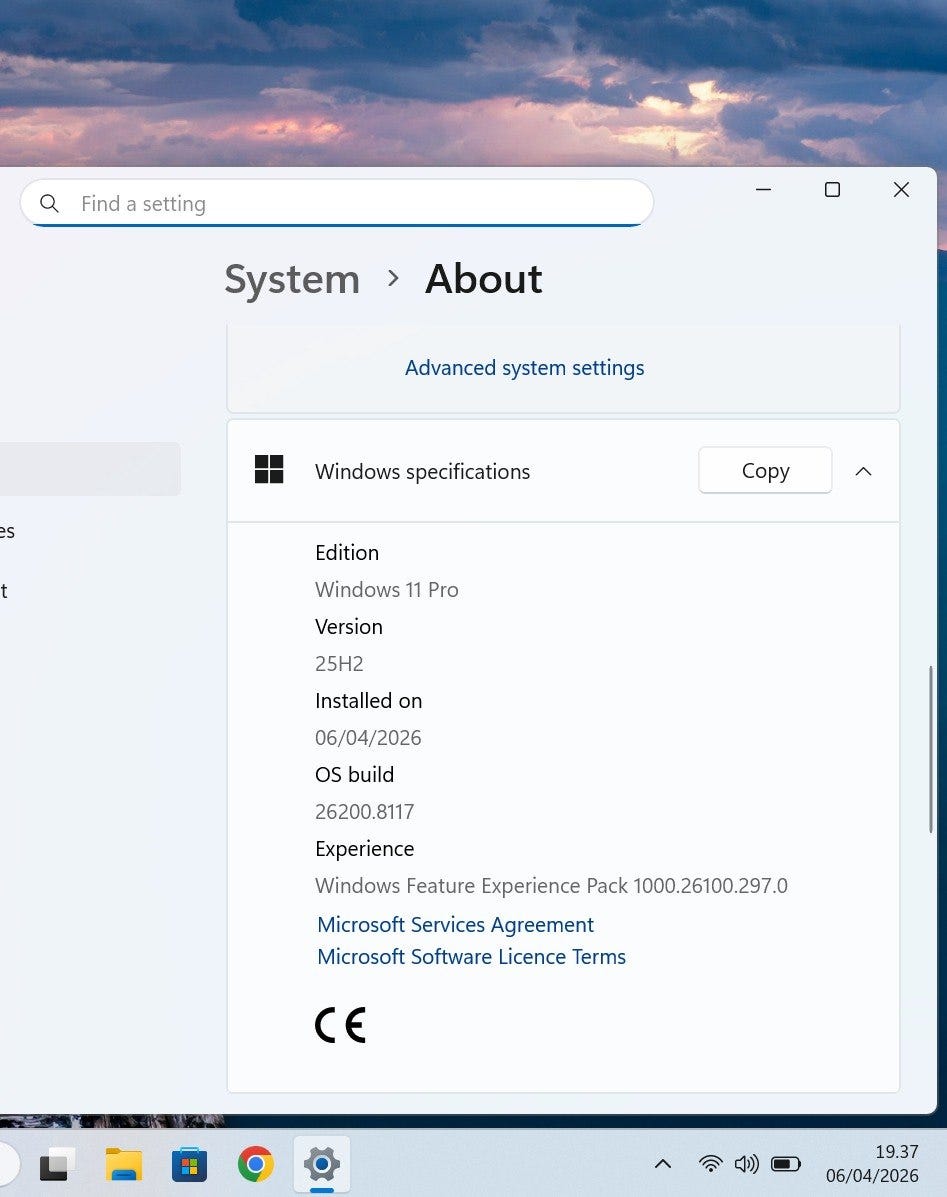Collapse the Windows specifications section
Viewport: 947px width, 1197px height.
[864, 471]
